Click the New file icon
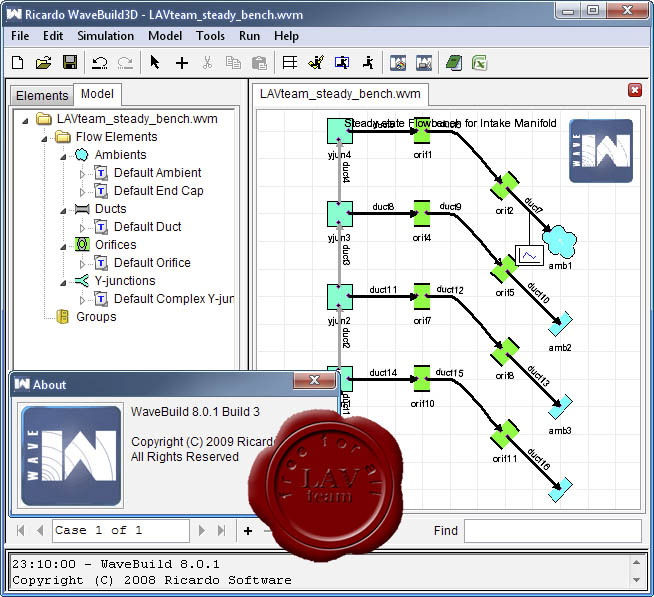The height and width of the screenshot is (597, 654). (x=18, y=63)
